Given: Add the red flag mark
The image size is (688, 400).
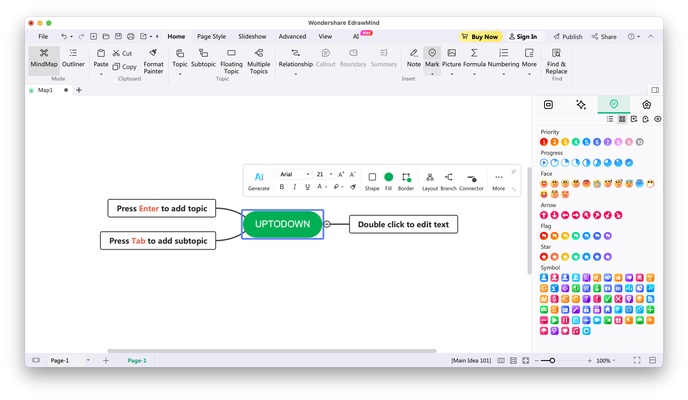Looking at the screenshot, I should (x=544, y=236).
